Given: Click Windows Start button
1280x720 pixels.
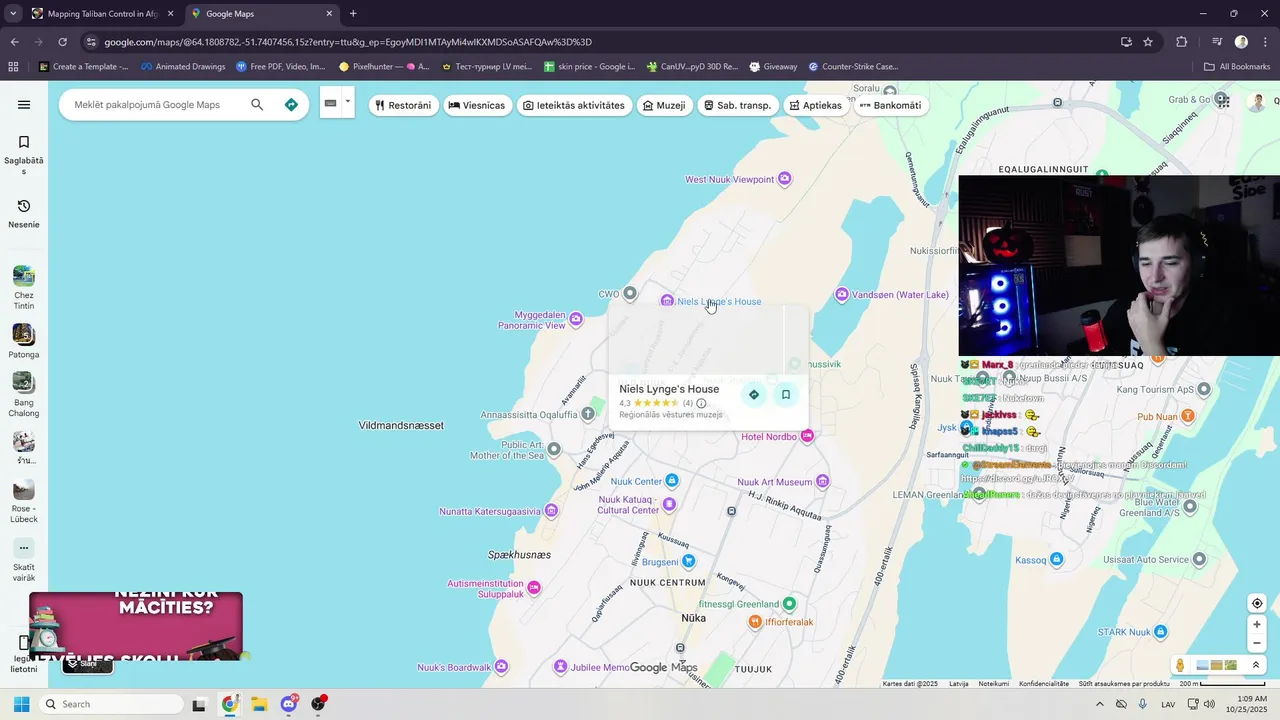Looking at the screenshot, I should (x=21, y=704).
